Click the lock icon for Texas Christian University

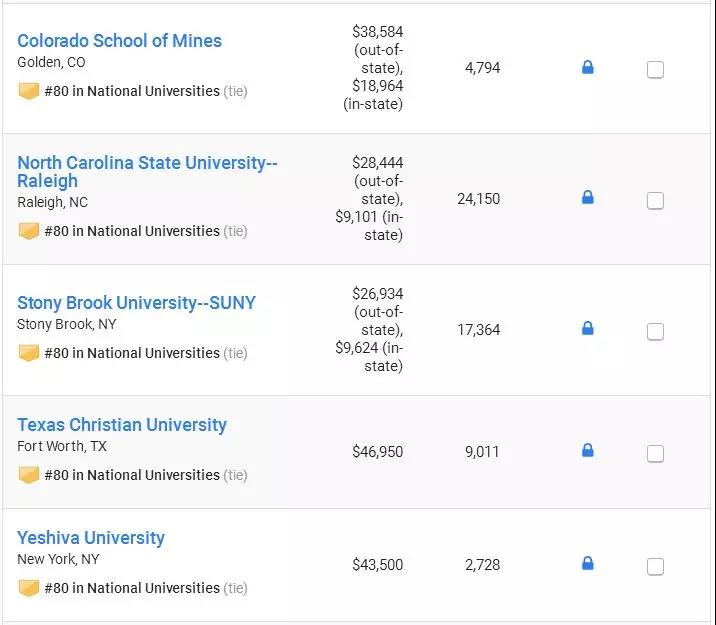(x=587, y=451)
